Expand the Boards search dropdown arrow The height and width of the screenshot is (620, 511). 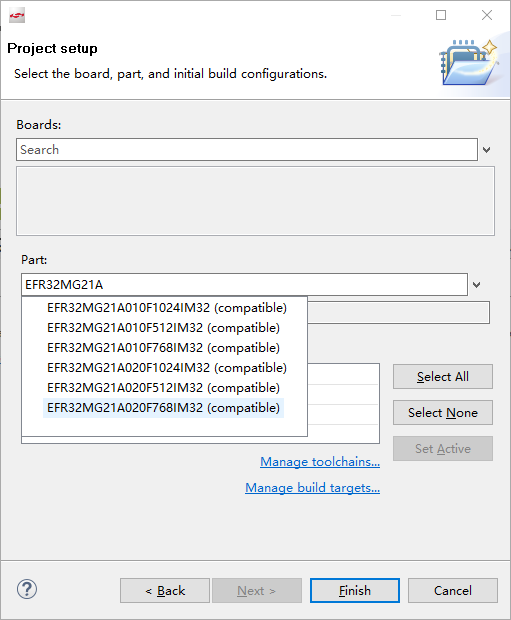coord(486,150)
